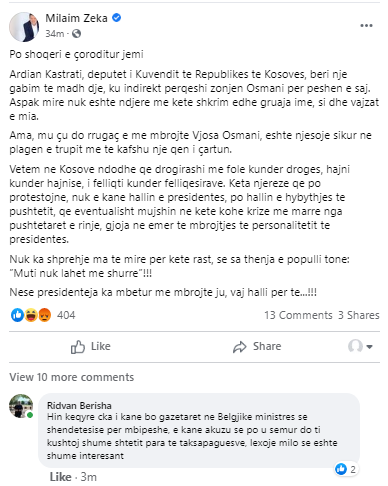This screenshot has height=486, width=388.
Task: Like Ridvan Berisha's comment
Action: [x=61, y=477]
